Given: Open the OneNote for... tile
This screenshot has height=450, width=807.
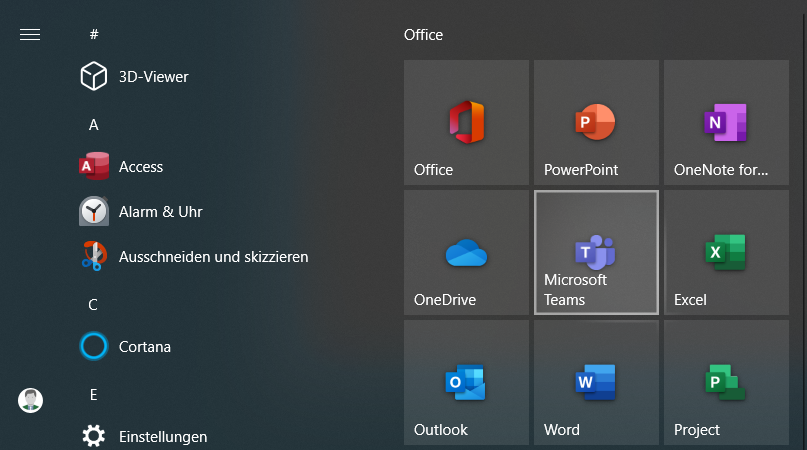Looking at the screenshot, I should coord(726,123).
